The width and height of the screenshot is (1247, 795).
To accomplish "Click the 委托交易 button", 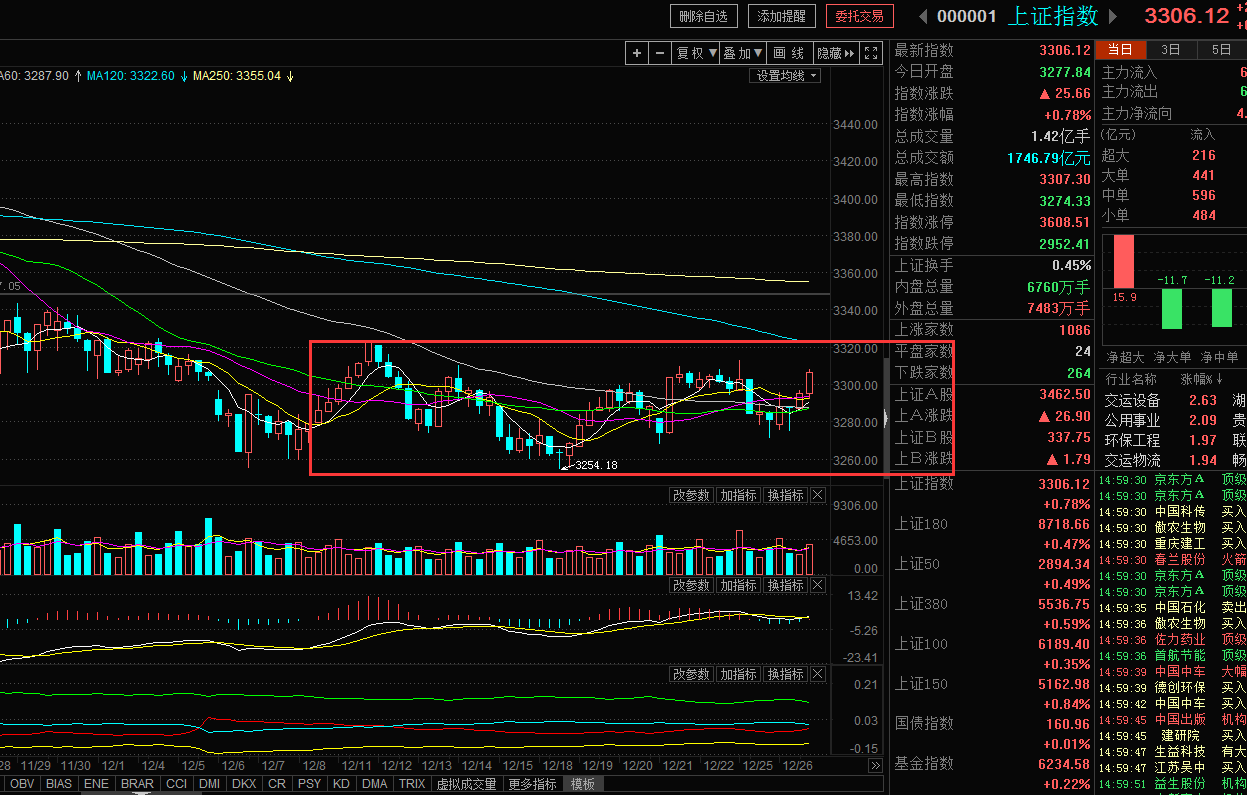I will point(859,16).
